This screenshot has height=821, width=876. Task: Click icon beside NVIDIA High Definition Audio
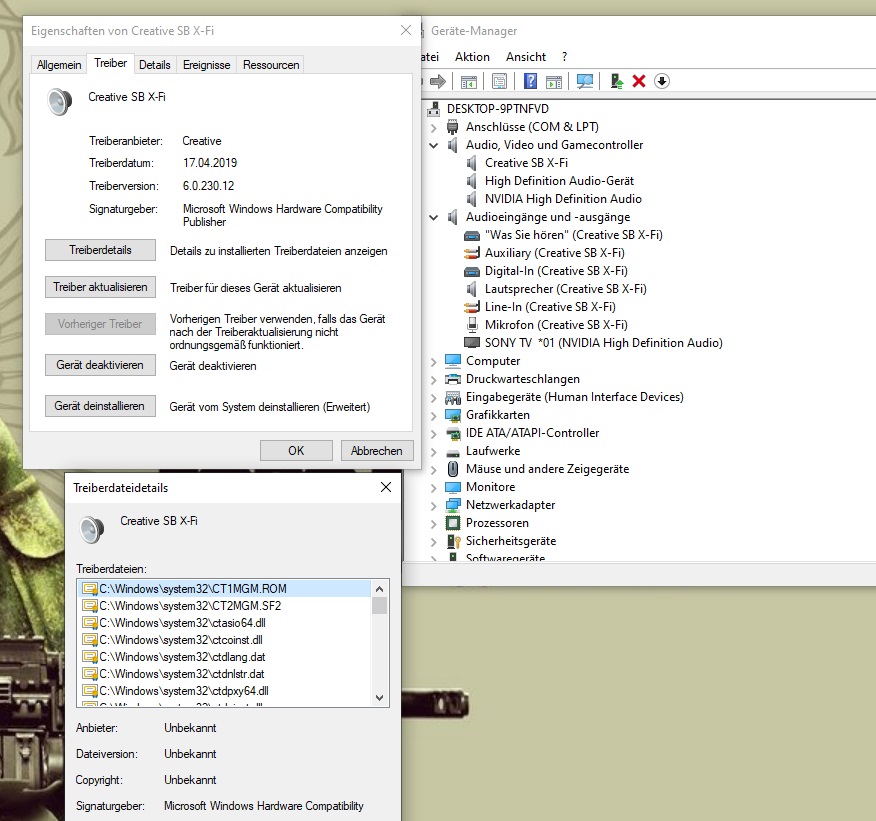click(472, 199)
